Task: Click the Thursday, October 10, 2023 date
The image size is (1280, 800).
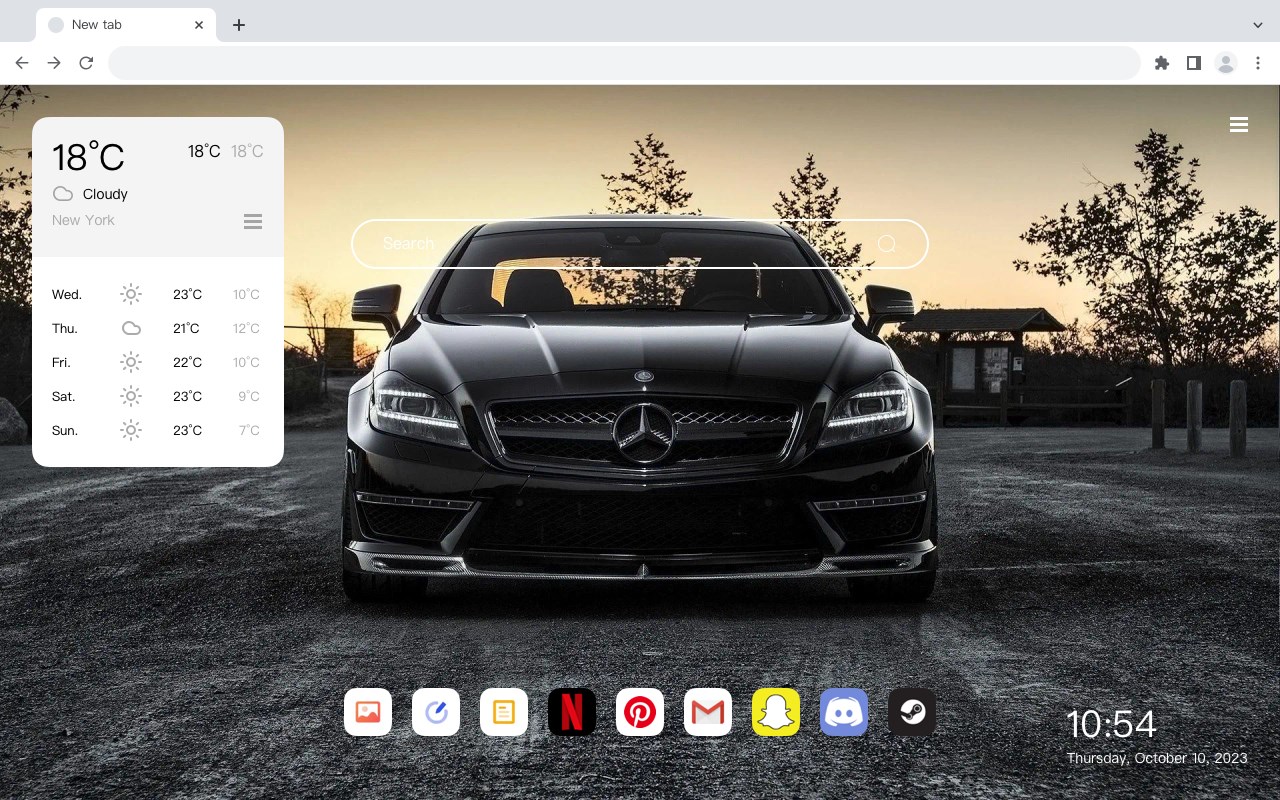Action: click(1157, 758)
